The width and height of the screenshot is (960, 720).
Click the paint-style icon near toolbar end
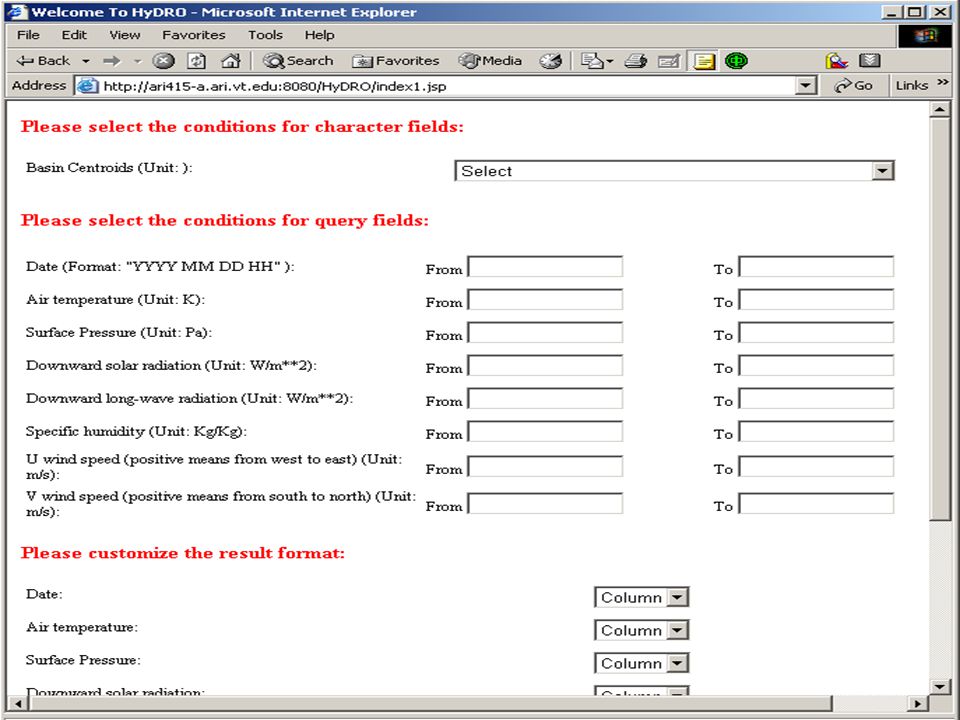tap(836, 61)
